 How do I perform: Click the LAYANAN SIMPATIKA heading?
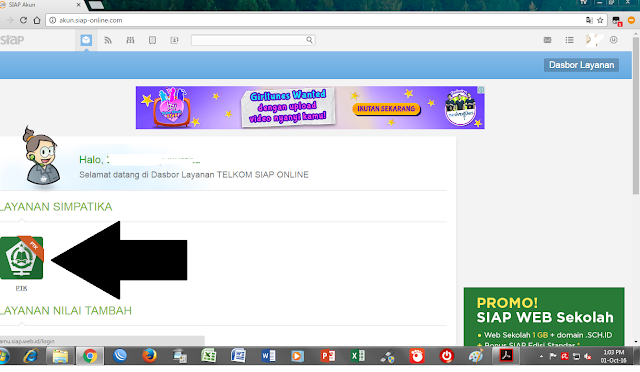(x=56, y=207)
